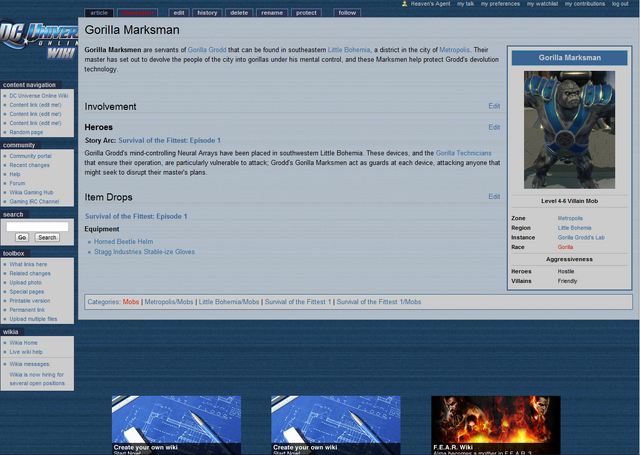
Task: Open the Gorilla Grodd link
Action: [x=207, y=50]
